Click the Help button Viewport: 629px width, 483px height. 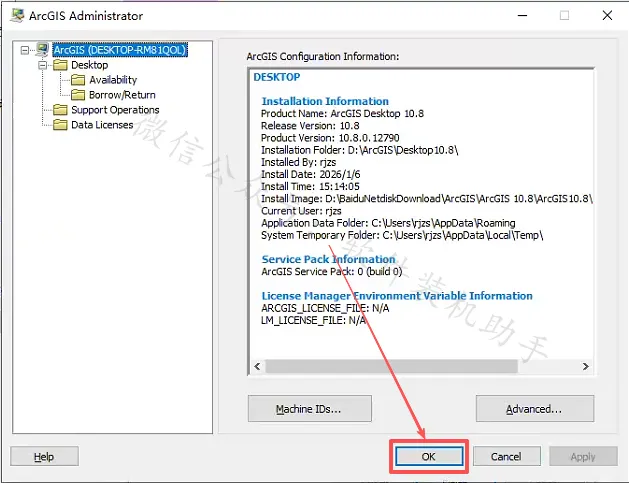click(44, 457)
